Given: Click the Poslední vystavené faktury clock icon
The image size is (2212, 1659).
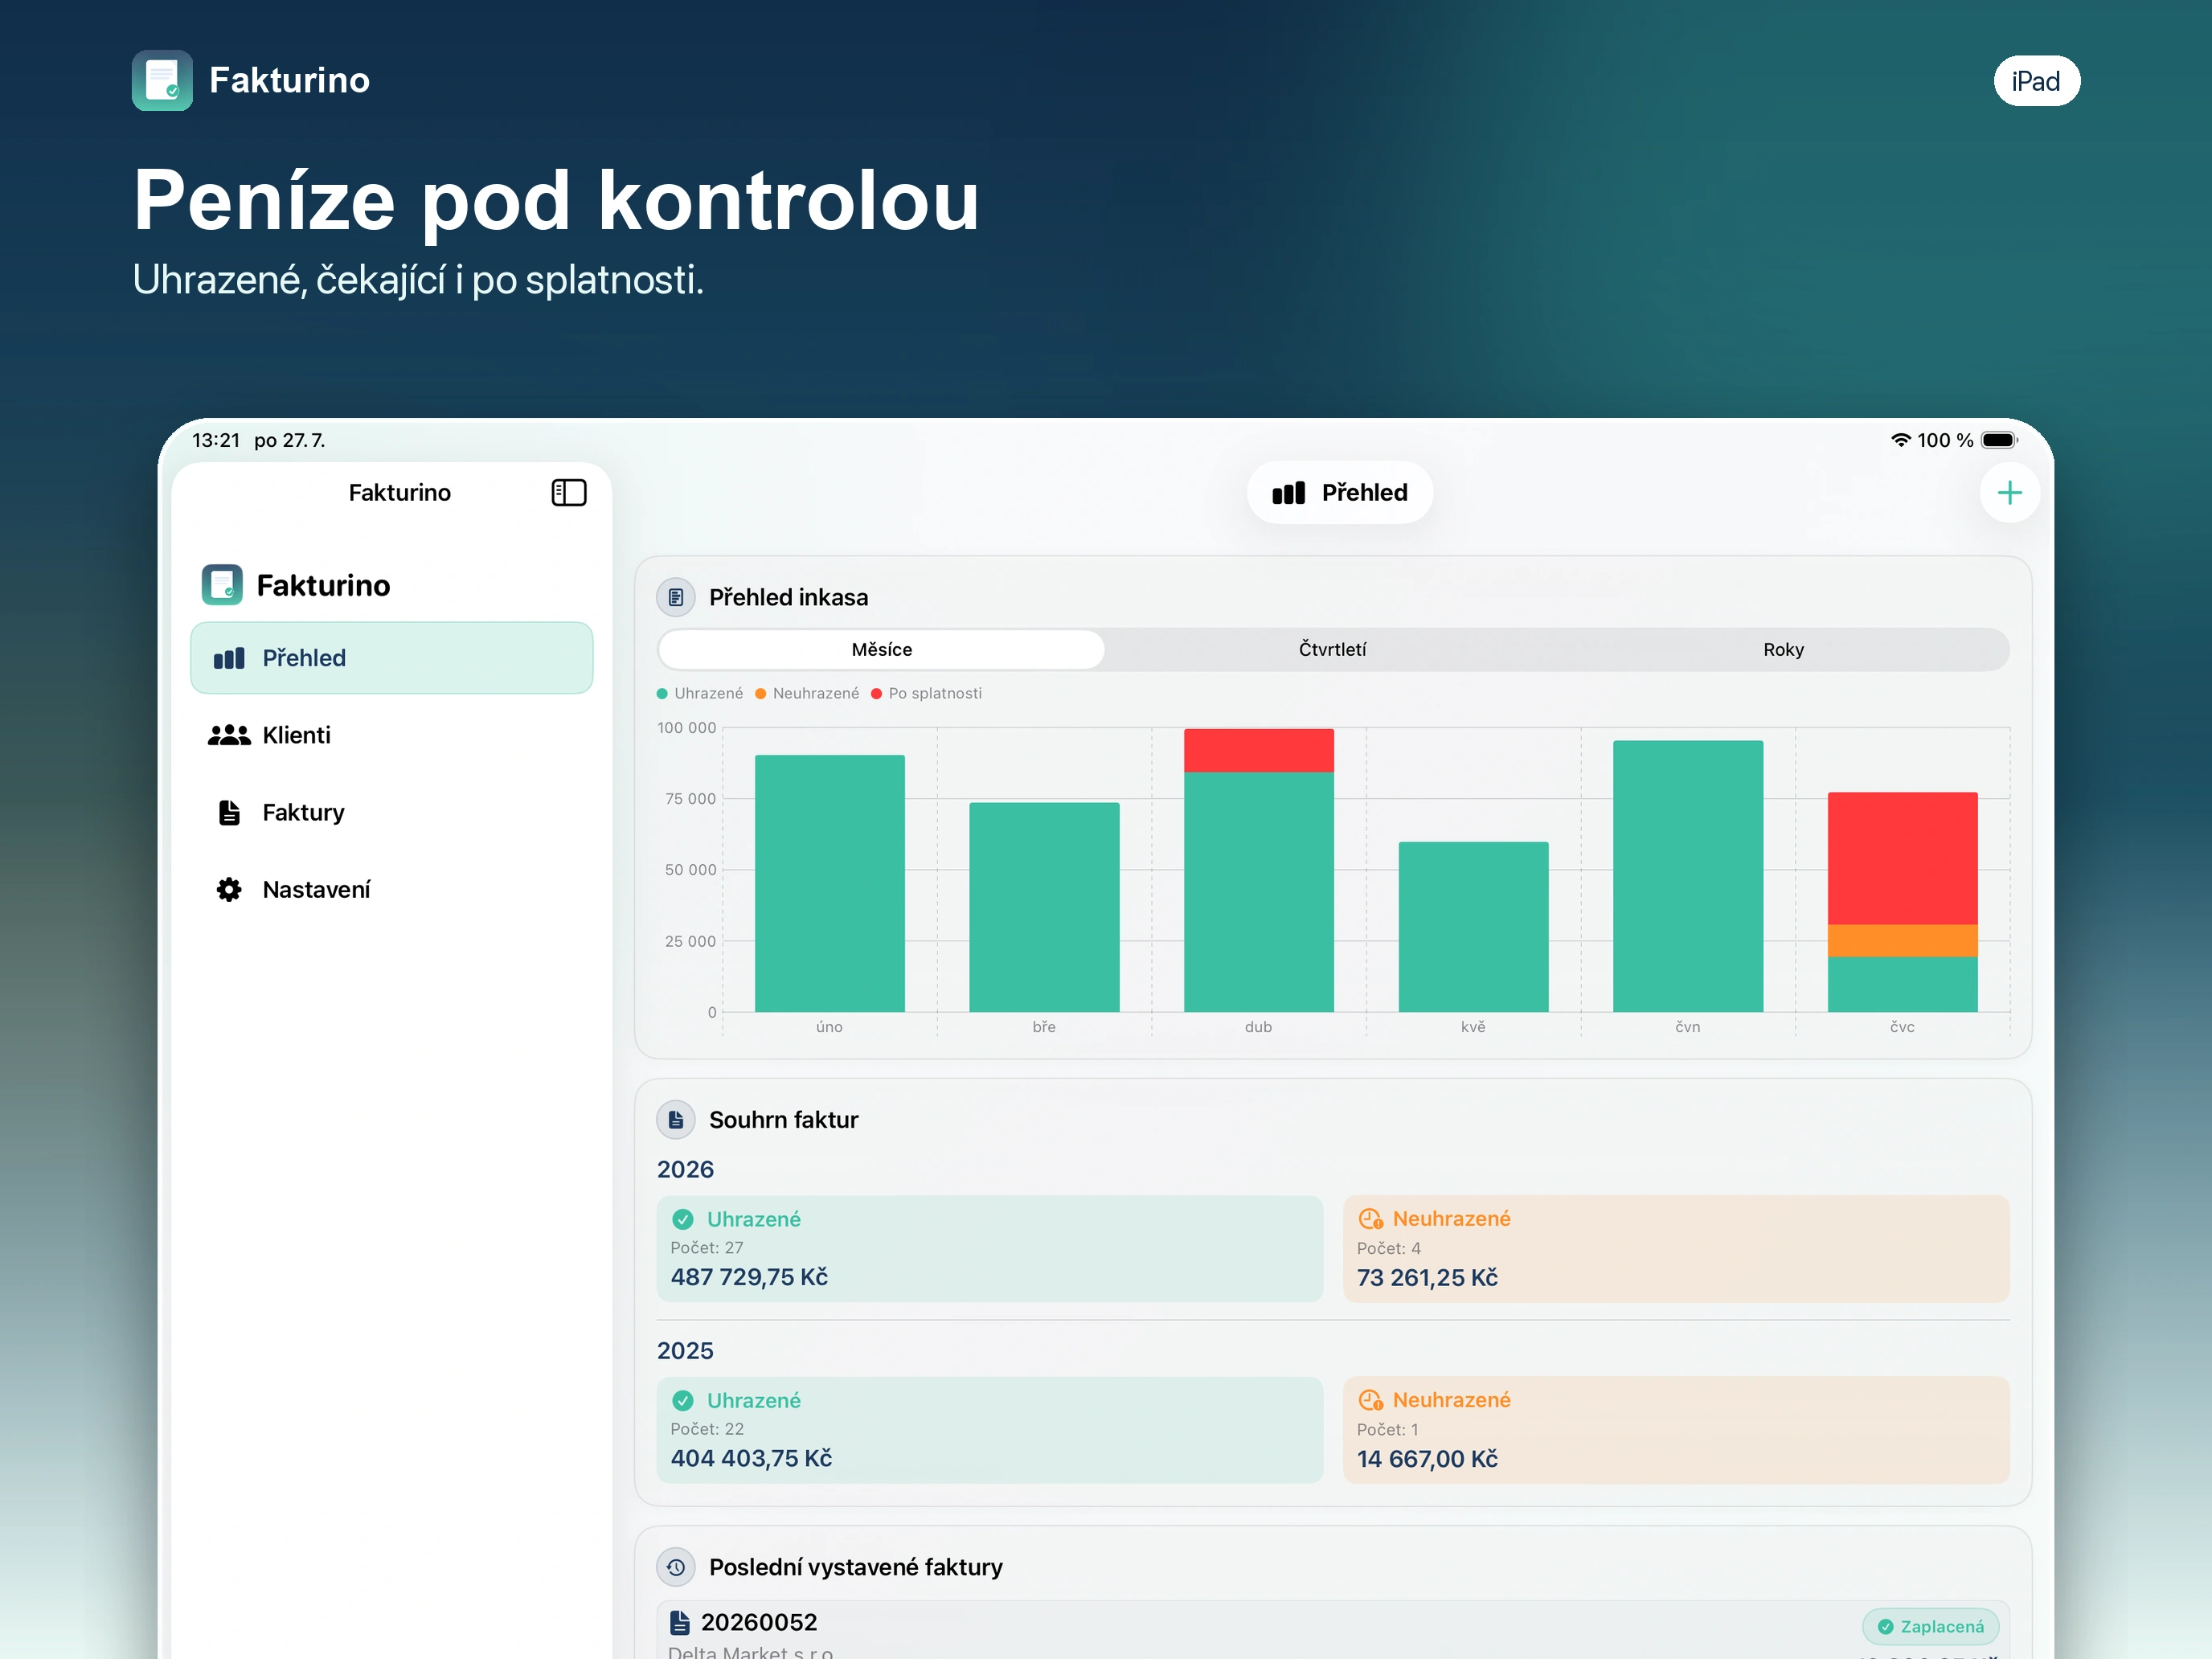Looking at the screenshot, I should tap(676, 1567).
